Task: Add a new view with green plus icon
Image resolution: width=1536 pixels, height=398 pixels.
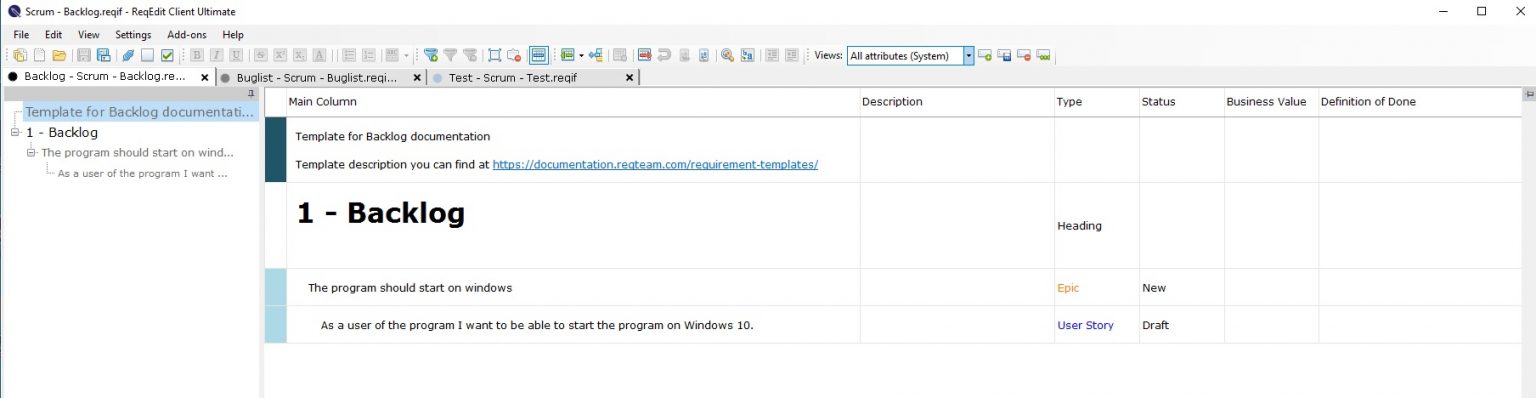Action: pos(985,55)
